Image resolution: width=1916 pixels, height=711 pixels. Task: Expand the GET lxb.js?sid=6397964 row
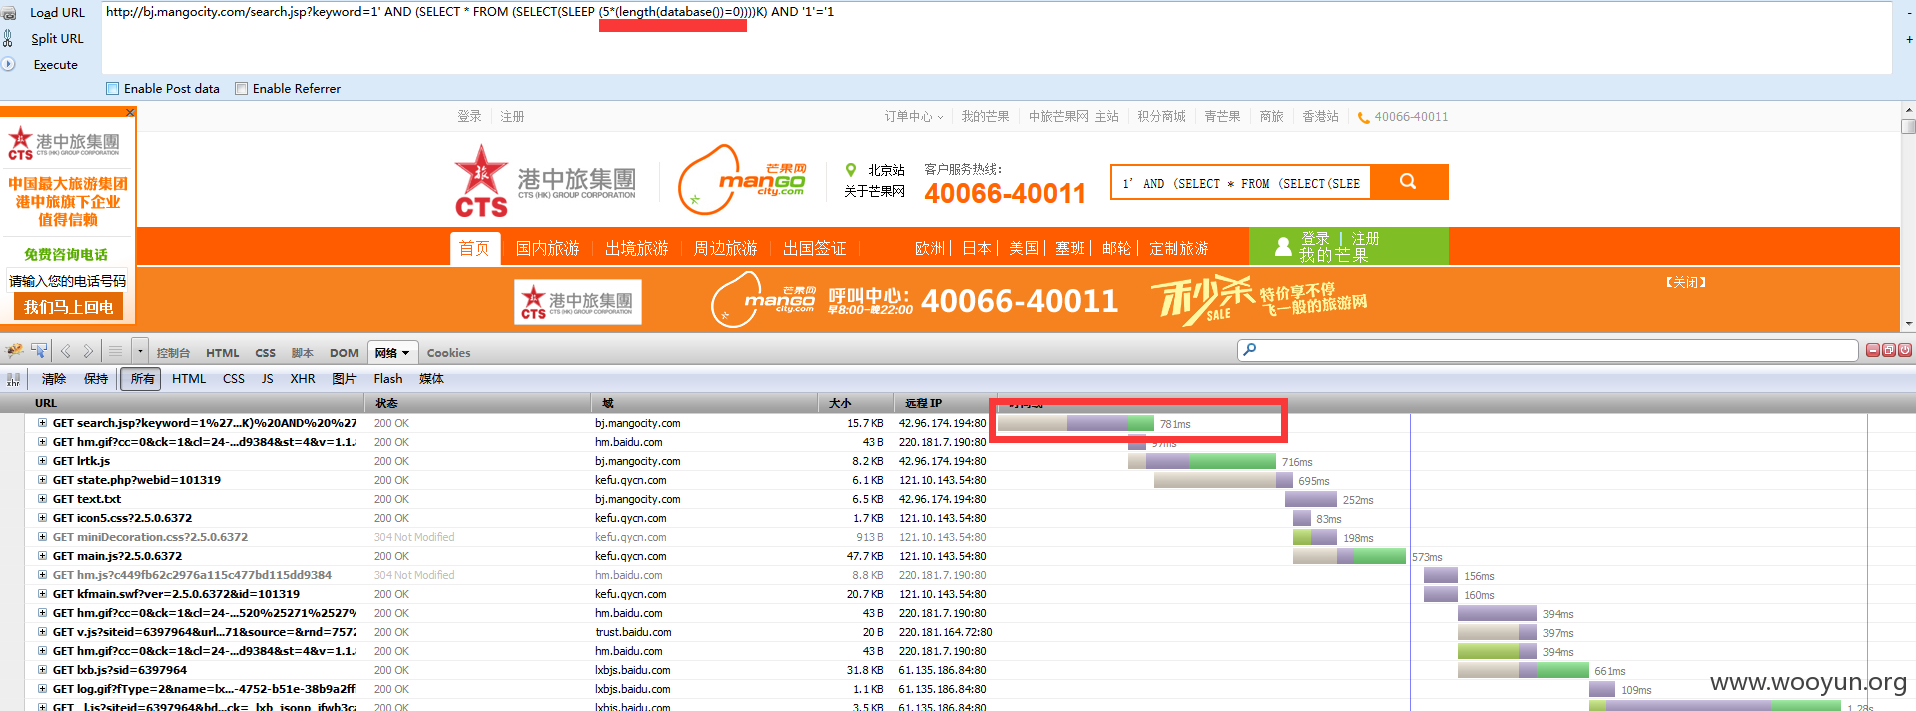point(43,670)
